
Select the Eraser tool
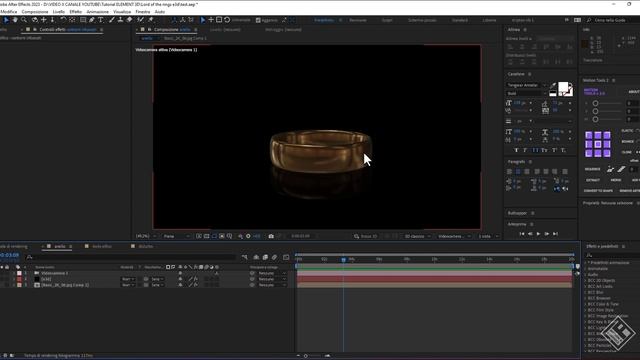[129, 20]
